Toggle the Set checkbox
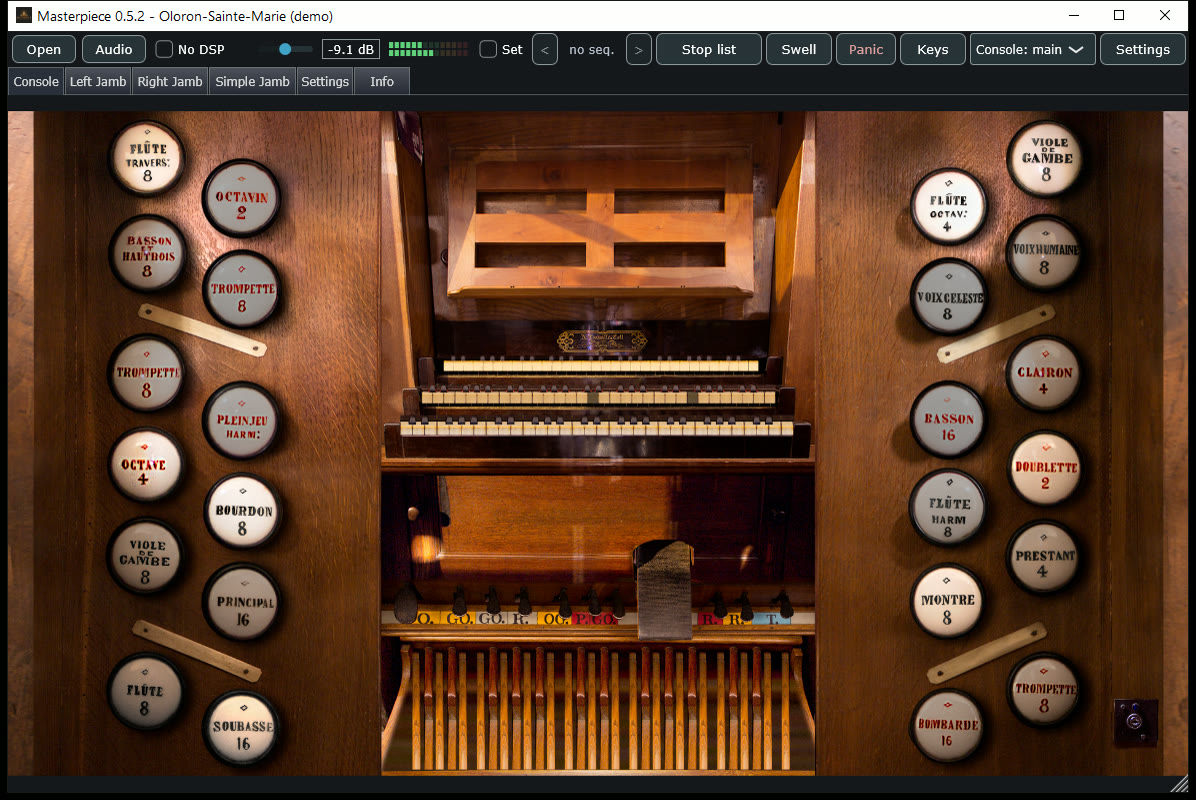The width and height of the screenshot is (1196, 800). pyautogui.click(x=488, y=50)
